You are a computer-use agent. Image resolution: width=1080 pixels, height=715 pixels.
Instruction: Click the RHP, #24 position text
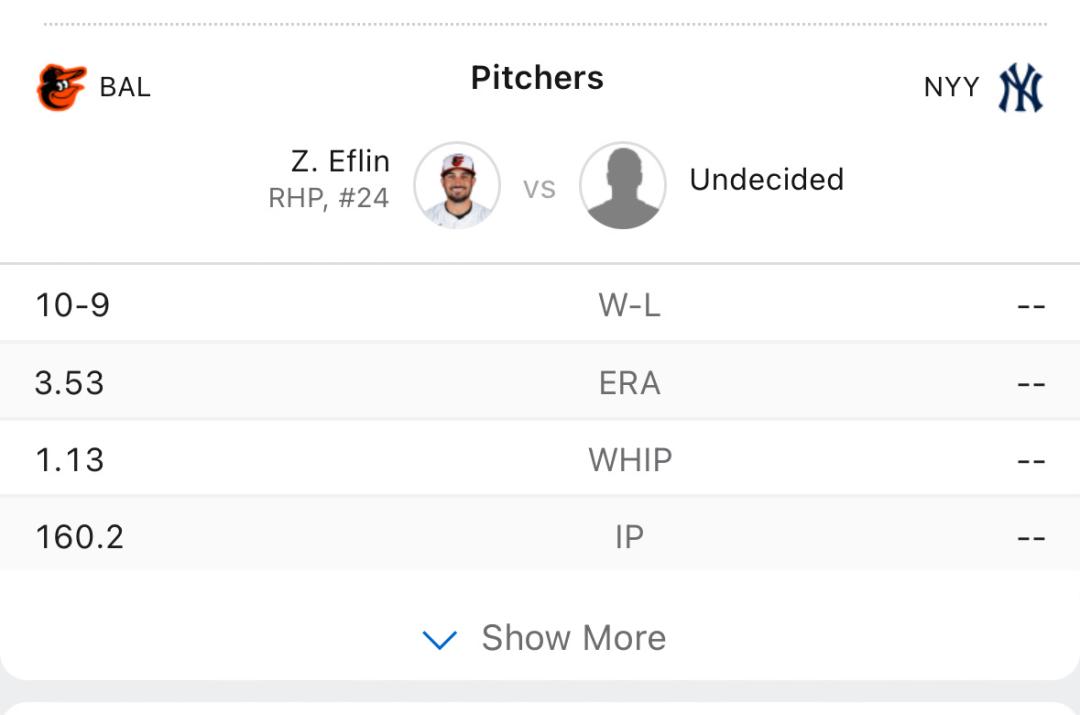329,198
